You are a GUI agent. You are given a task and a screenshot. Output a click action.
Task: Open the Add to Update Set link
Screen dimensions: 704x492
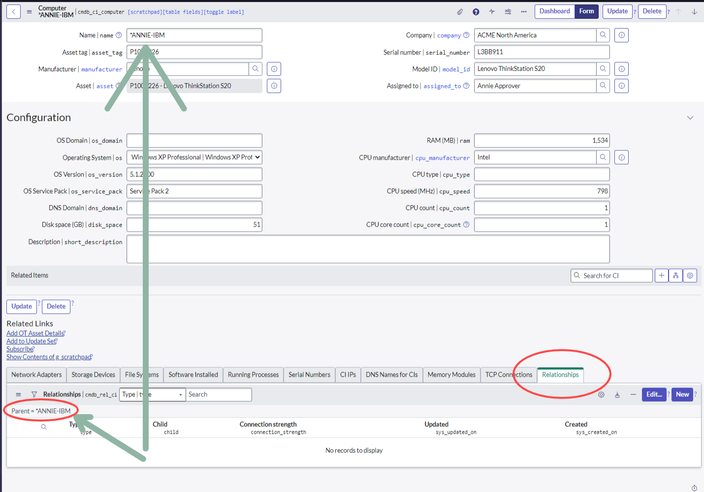[31, 341]
